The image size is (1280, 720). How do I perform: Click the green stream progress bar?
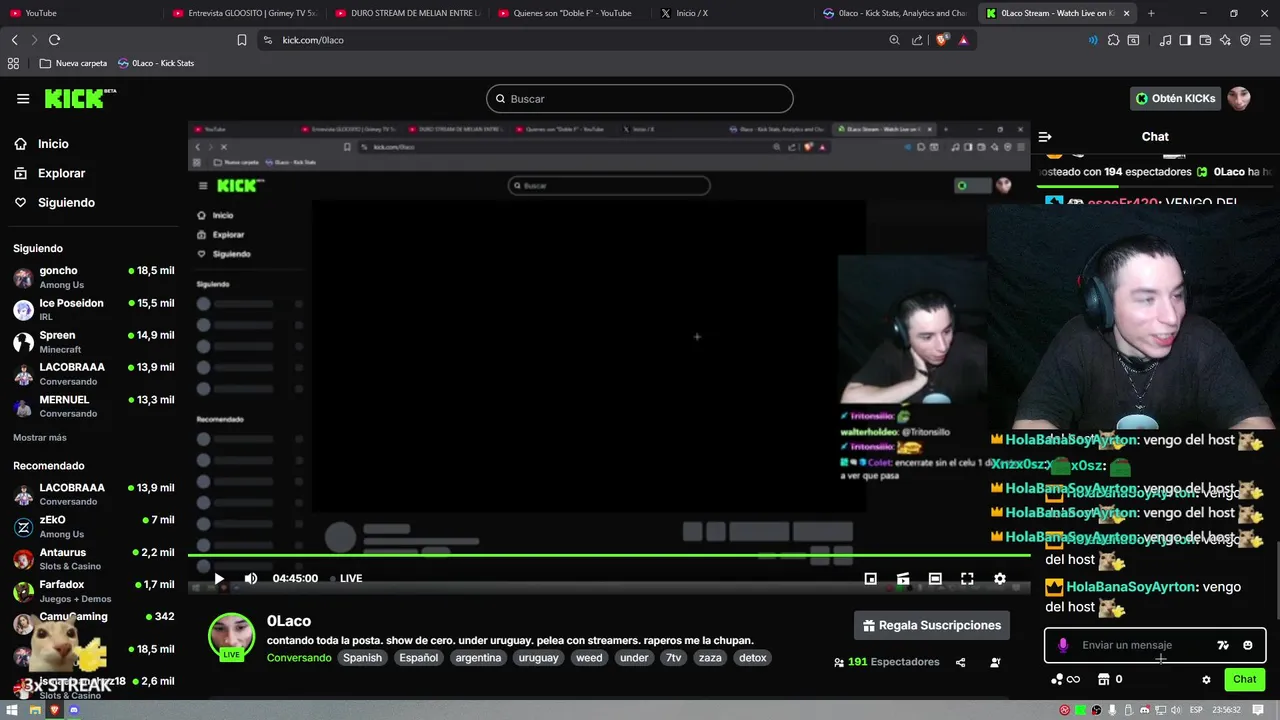point(609,555)
